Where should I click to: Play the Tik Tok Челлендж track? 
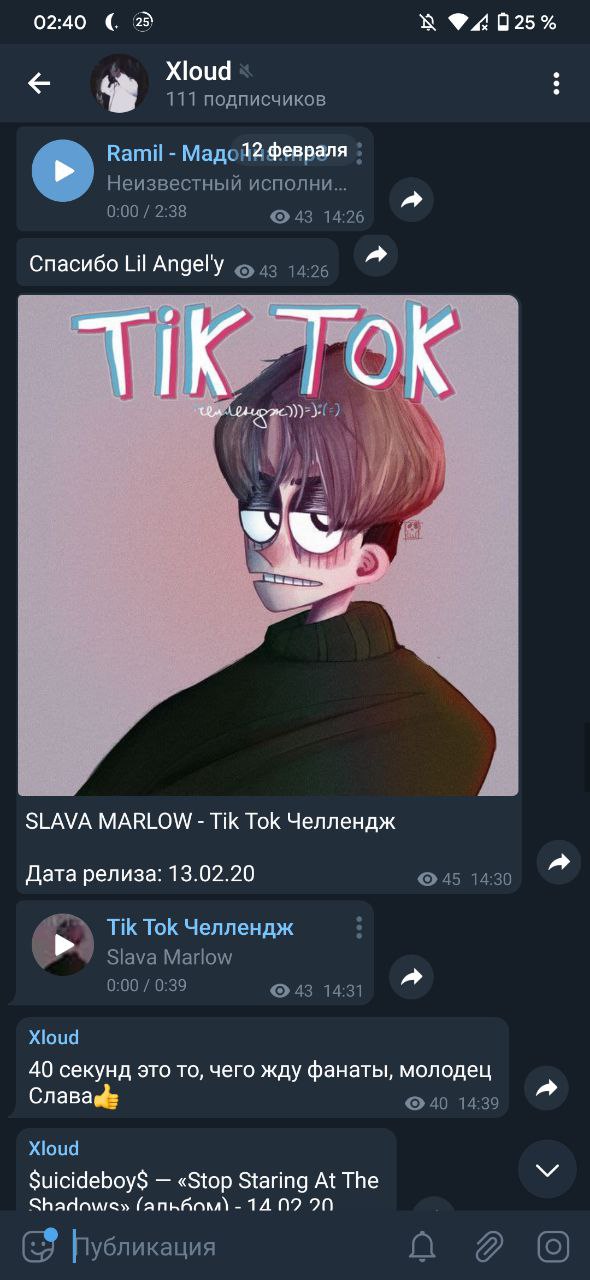coord(63,944)
